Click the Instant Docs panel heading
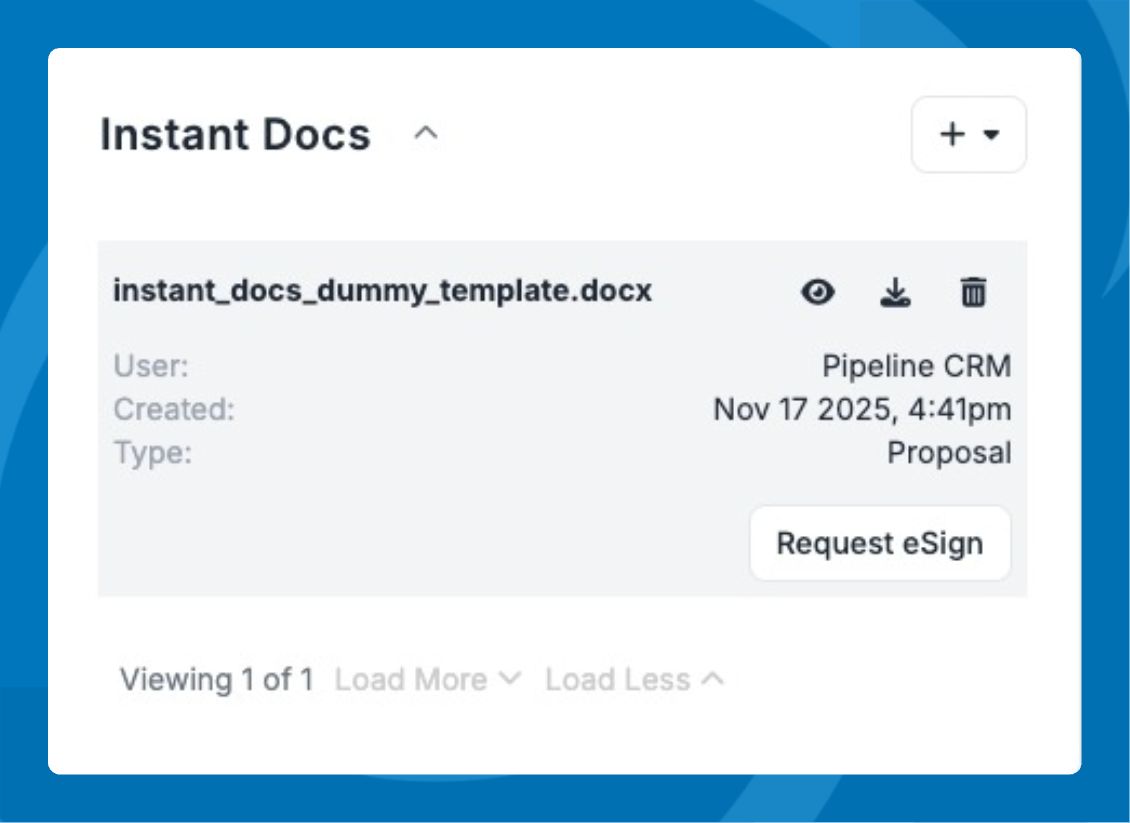The height and width of the screenshot is (823, 1130). (236, 134)
